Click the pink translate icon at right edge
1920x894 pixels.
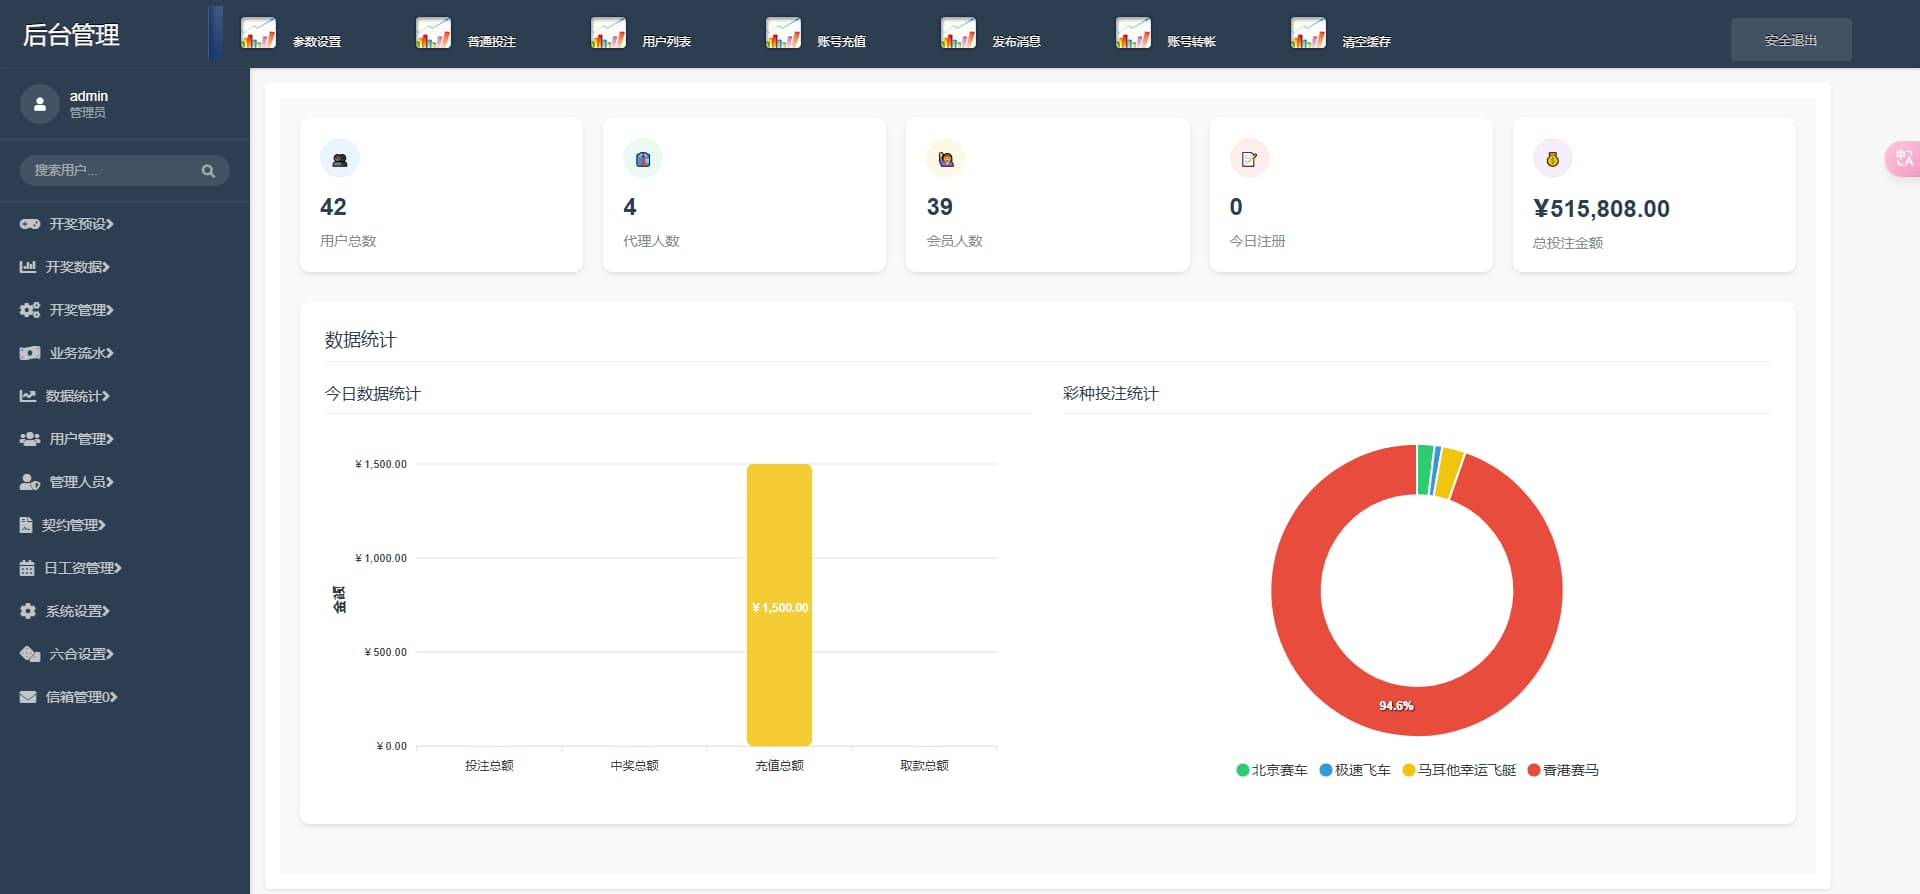click(x=1903, y=159)
